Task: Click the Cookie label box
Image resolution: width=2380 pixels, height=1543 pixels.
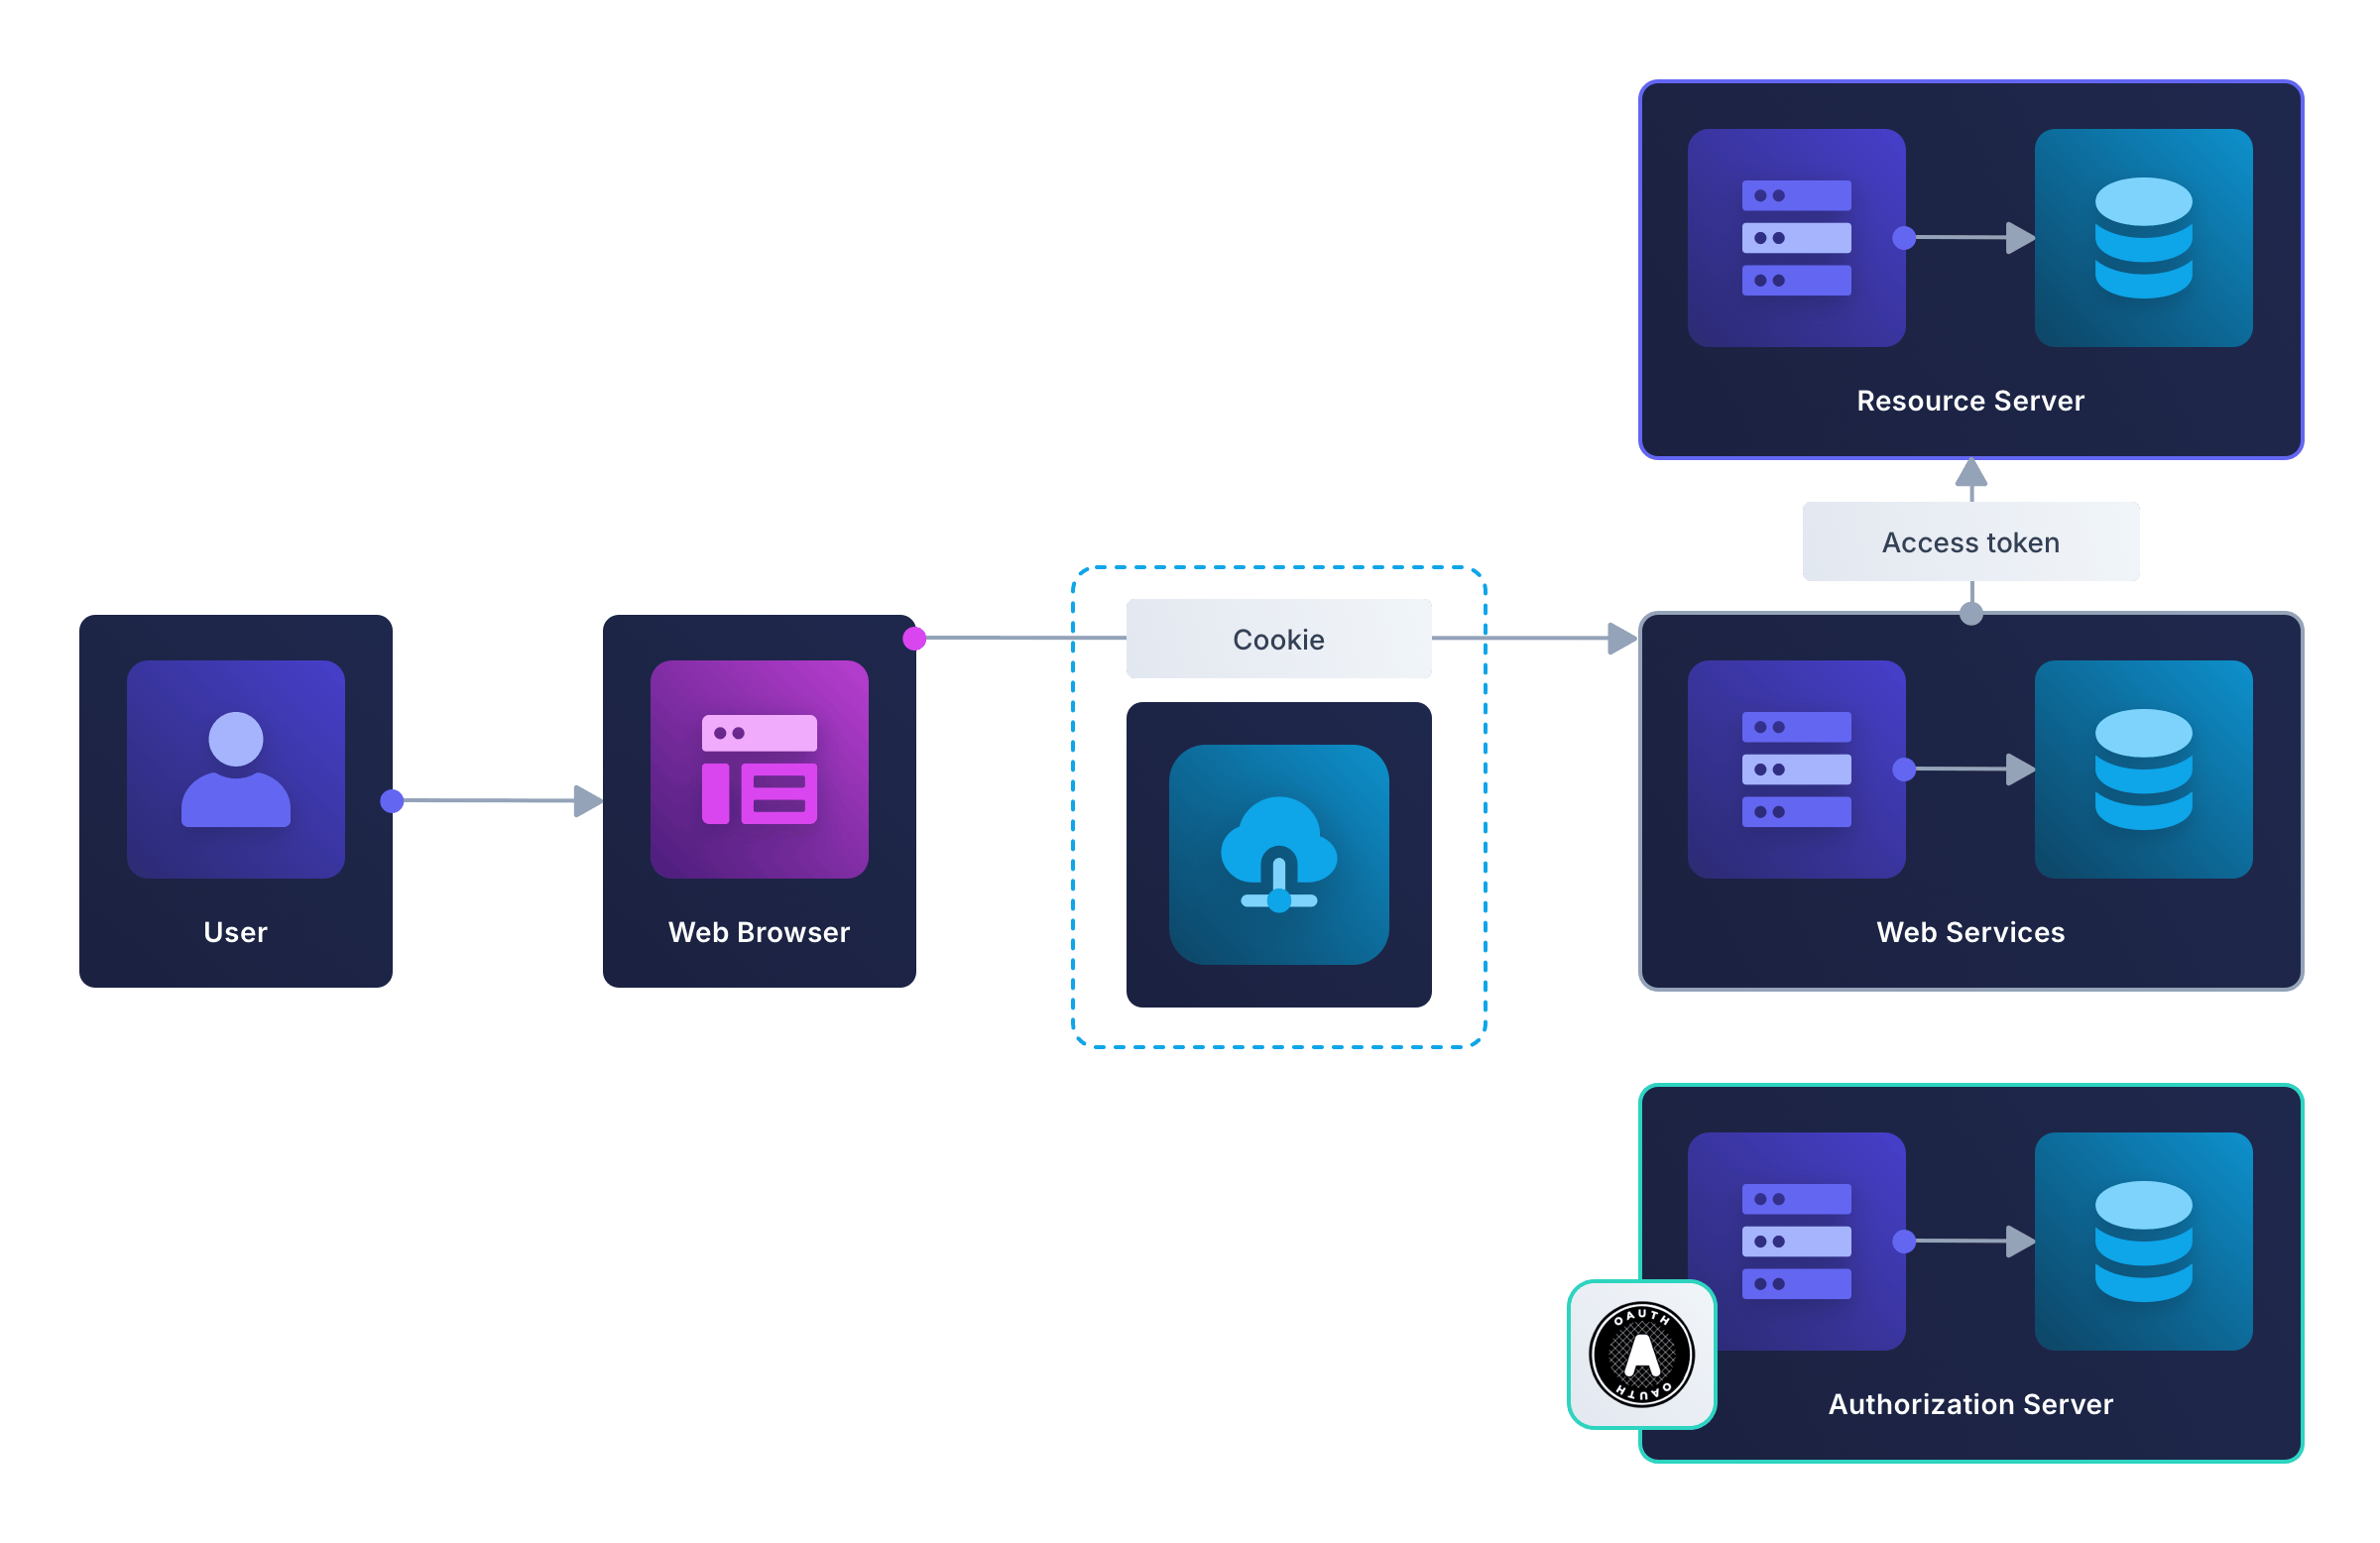Action: click(1279, 639)
